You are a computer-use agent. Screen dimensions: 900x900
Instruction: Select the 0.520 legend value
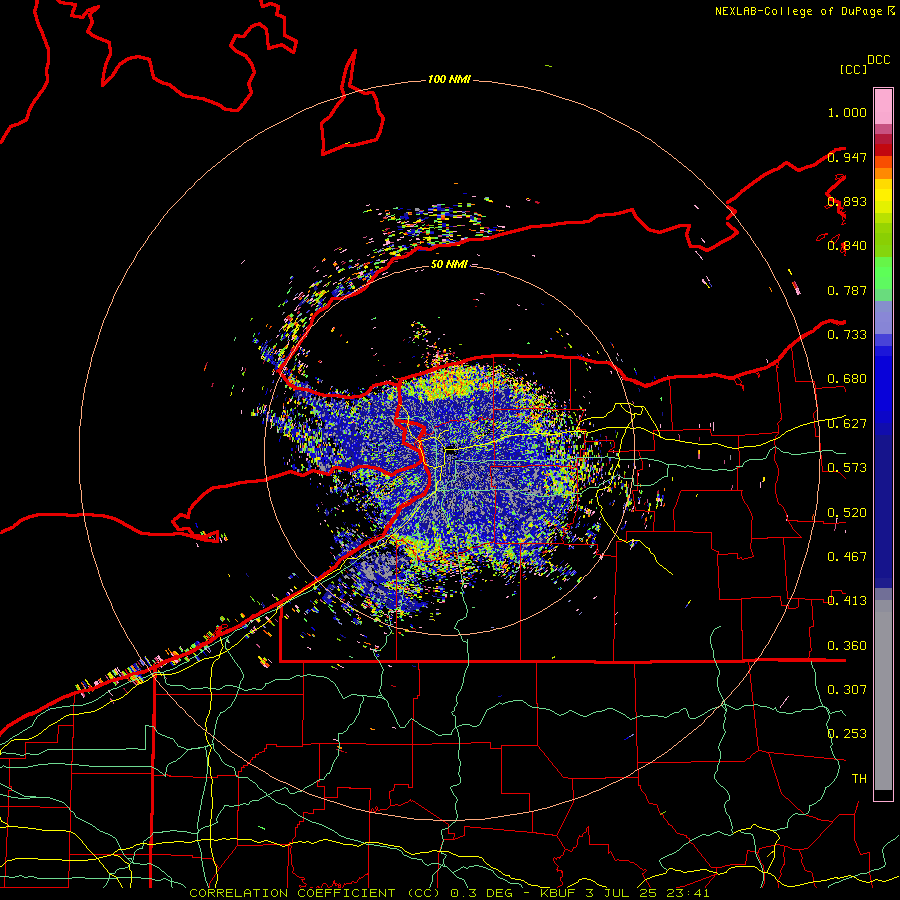click(x=847, y=513)
